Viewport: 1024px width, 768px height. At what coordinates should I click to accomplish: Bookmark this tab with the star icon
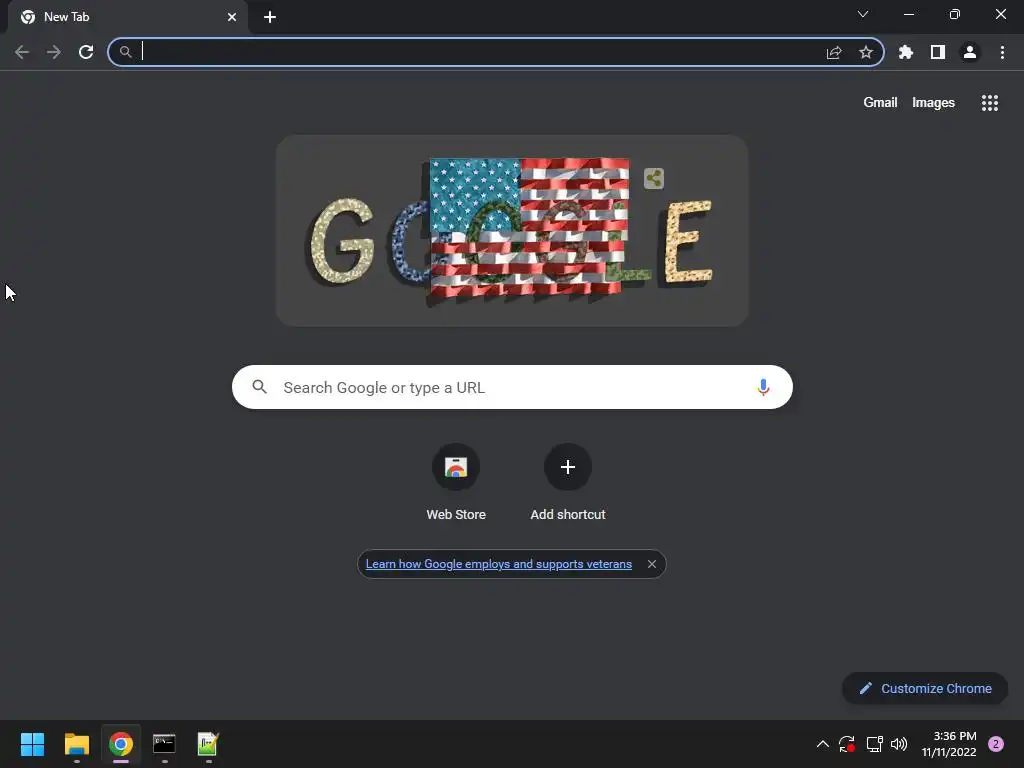pyautogui.click(x=866, y=52)
